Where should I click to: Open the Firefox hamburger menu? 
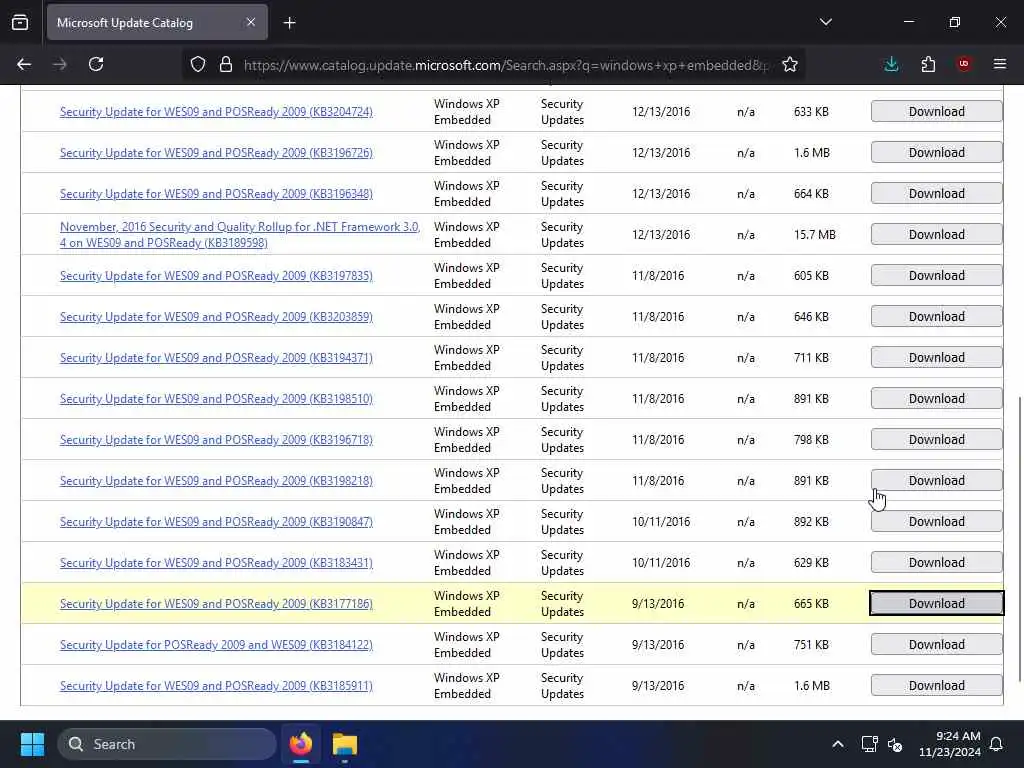(1000, 64)
